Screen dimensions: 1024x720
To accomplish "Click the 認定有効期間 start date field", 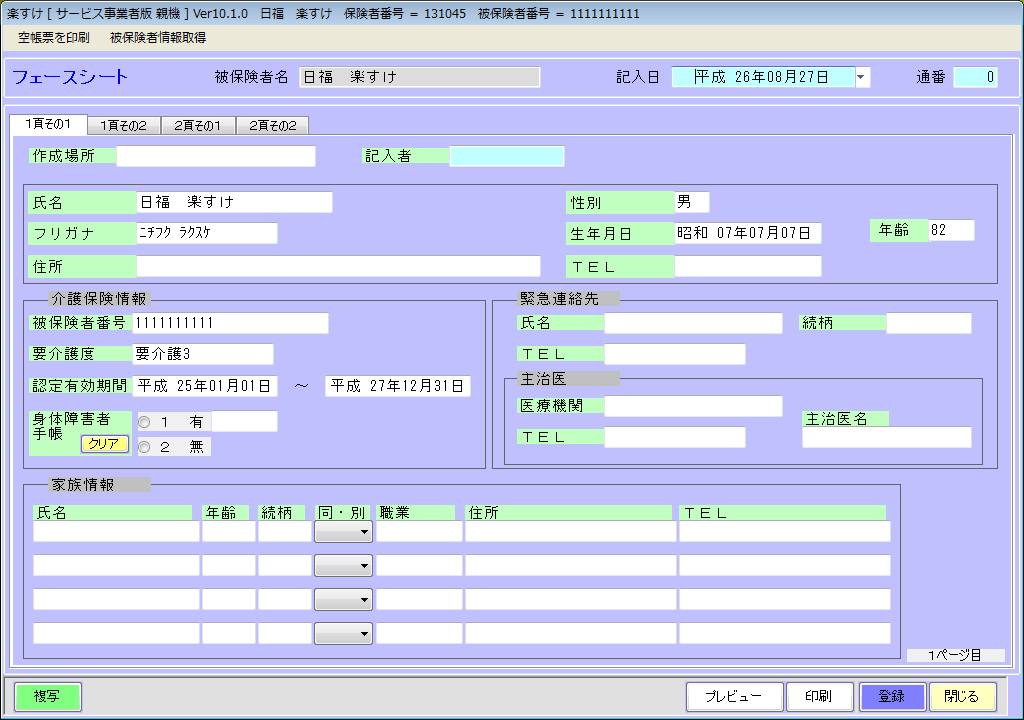I will 205,386.
